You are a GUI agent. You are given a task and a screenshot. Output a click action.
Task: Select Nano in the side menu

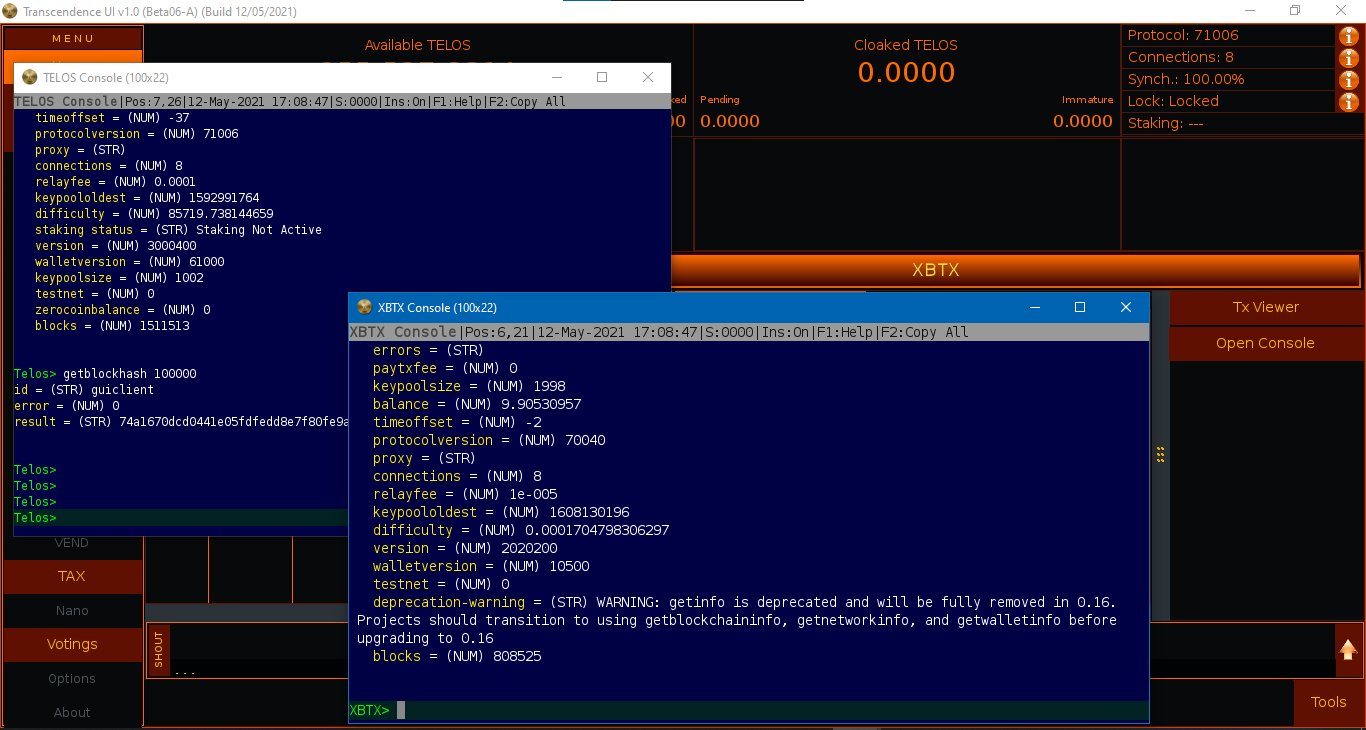[72, 610]
